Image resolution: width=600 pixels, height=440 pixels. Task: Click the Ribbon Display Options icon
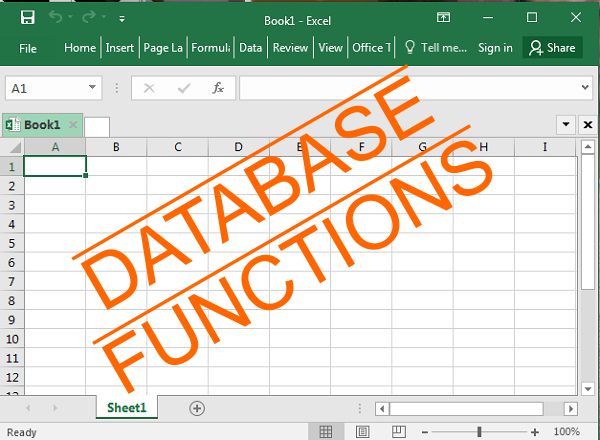443,17
